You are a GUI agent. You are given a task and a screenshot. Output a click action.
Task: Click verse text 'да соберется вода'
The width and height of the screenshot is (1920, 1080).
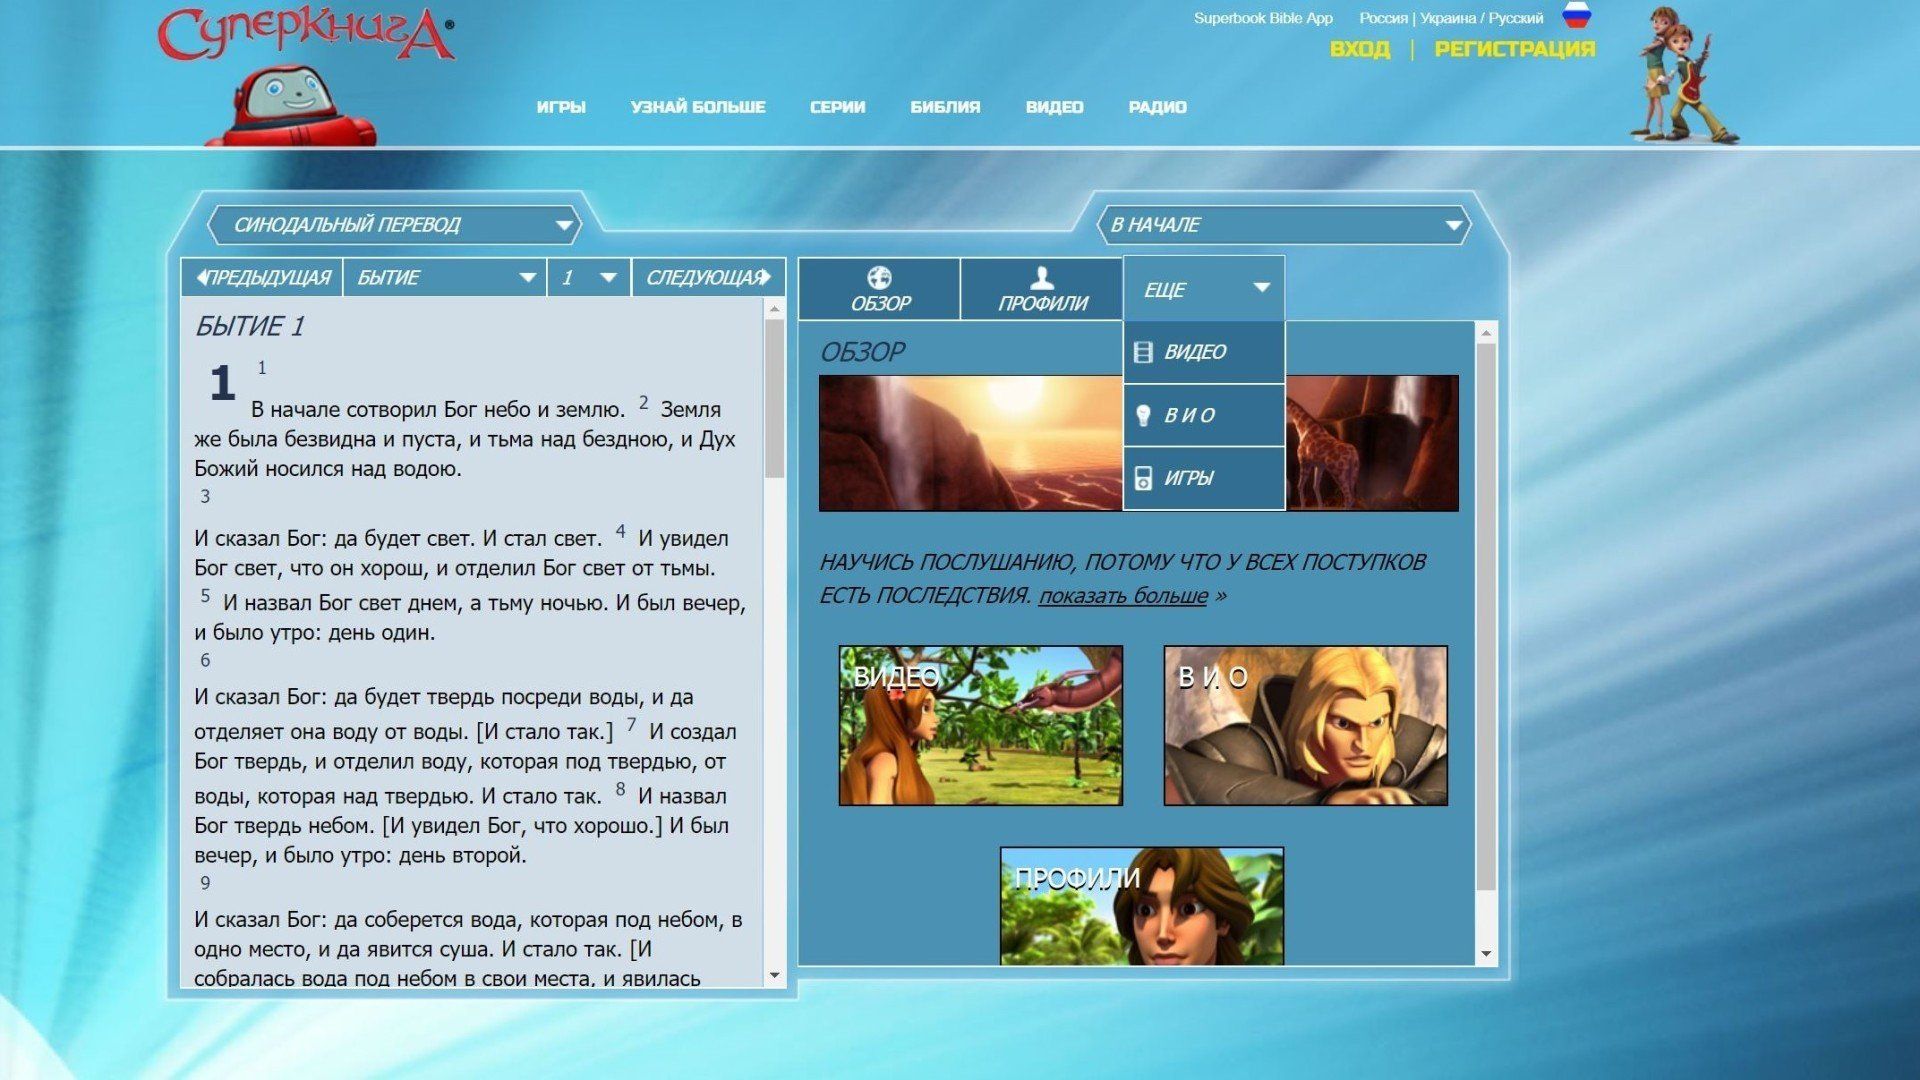(x=429, y=920)
